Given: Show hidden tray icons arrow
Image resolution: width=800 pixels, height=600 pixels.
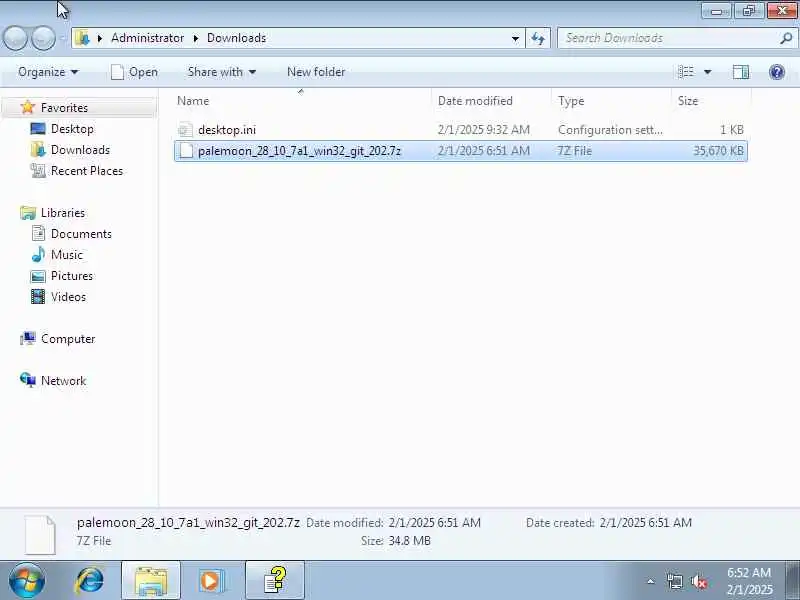Looking at the screenshot, I should coord(651,581).
